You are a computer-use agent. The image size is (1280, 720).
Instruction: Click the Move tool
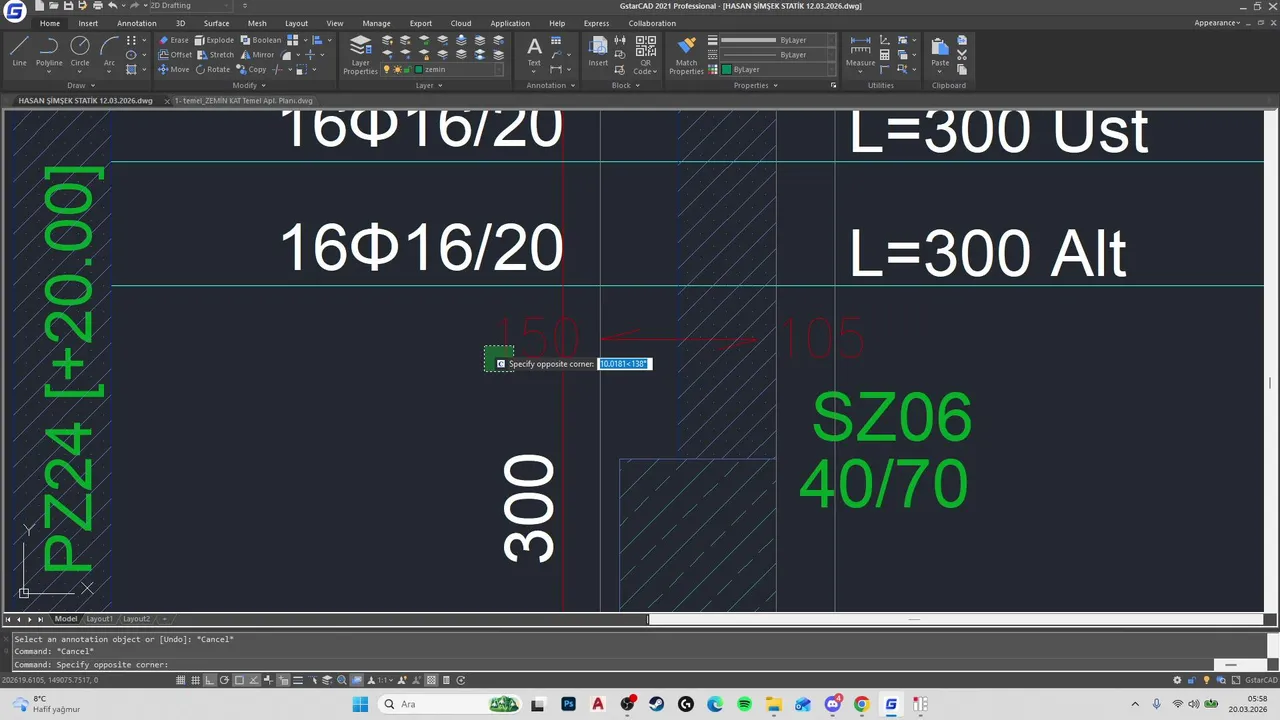(x=174, y=70)
